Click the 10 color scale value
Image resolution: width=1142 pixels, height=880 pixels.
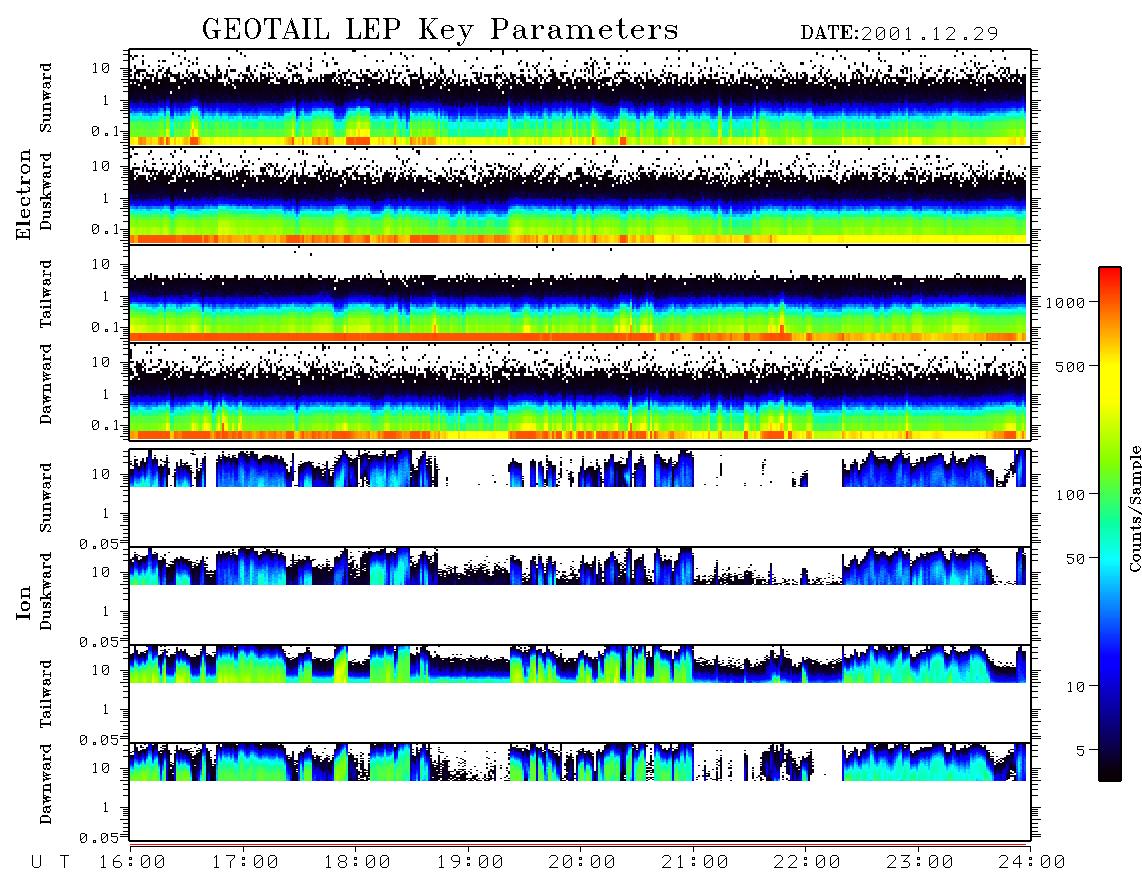point(1076,686)
